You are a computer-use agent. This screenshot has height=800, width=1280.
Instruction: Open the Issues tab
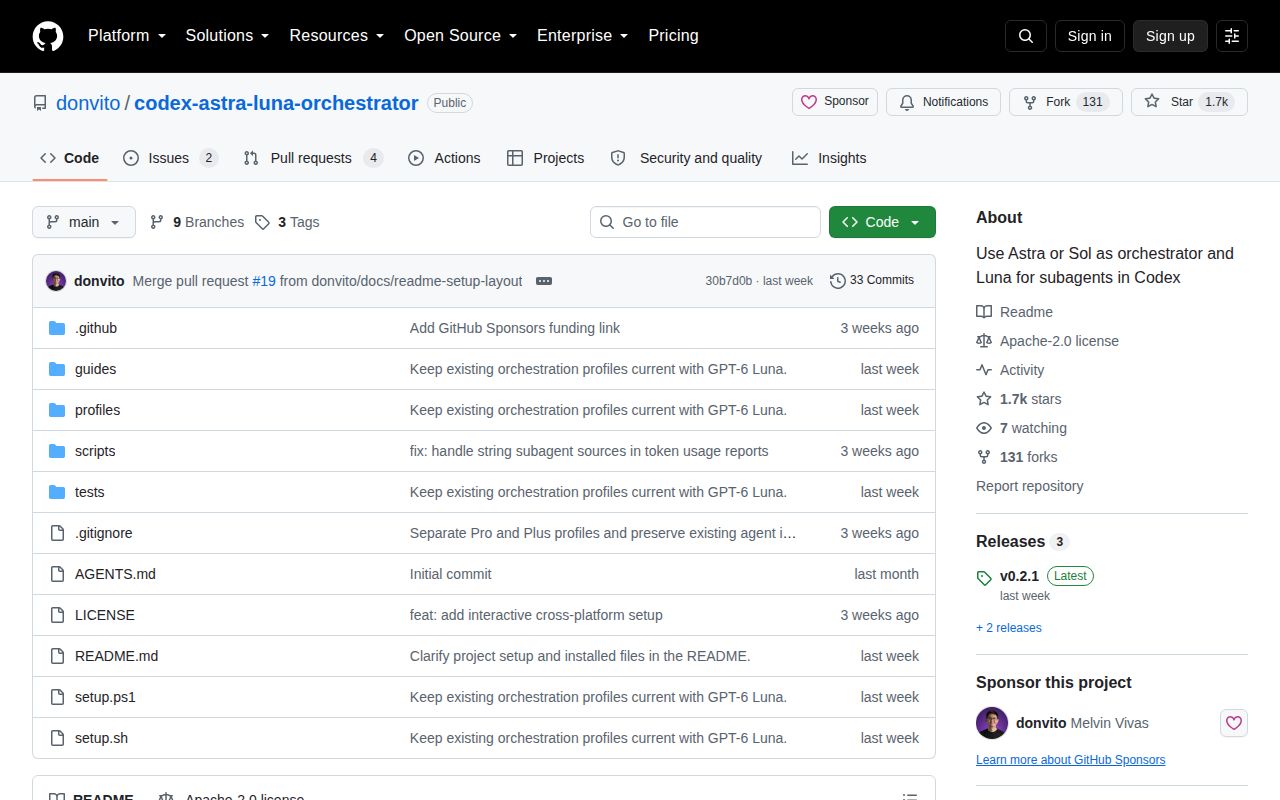pyautogui.click(x=170, y=158)
